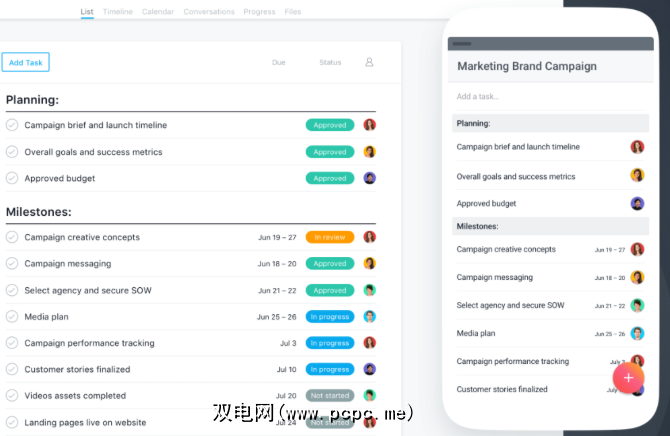The height and width of the screenshot is (436, 670).
Task: Open the Conversations tab
Action: coord(209,12)
